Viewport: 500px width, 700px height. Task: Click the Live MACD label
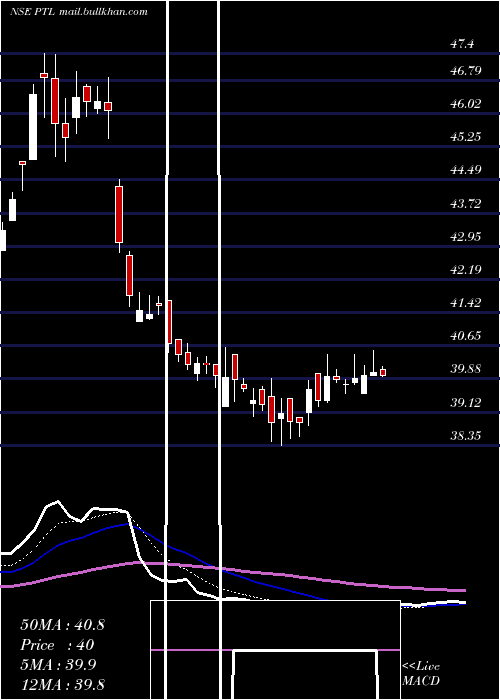(x=421, y=673)
